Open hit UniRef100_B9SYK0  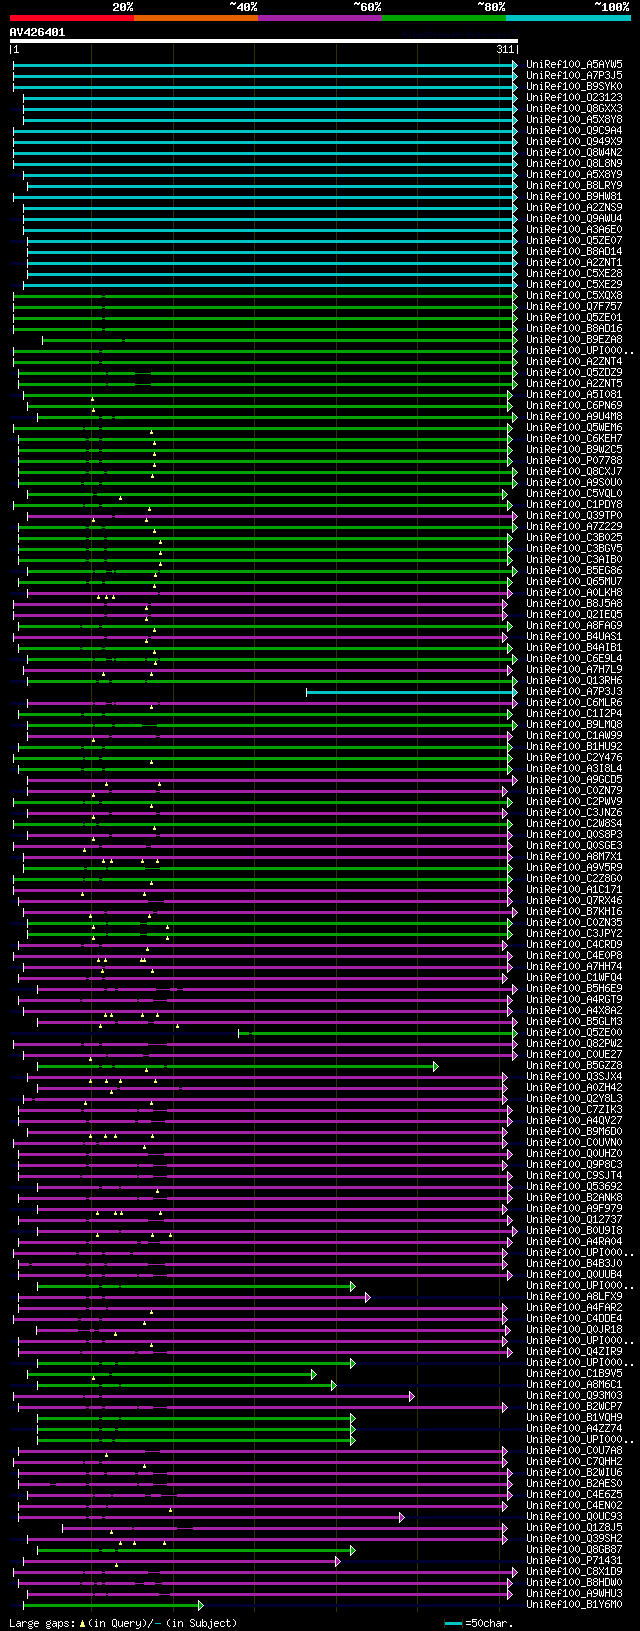[574, 86]
